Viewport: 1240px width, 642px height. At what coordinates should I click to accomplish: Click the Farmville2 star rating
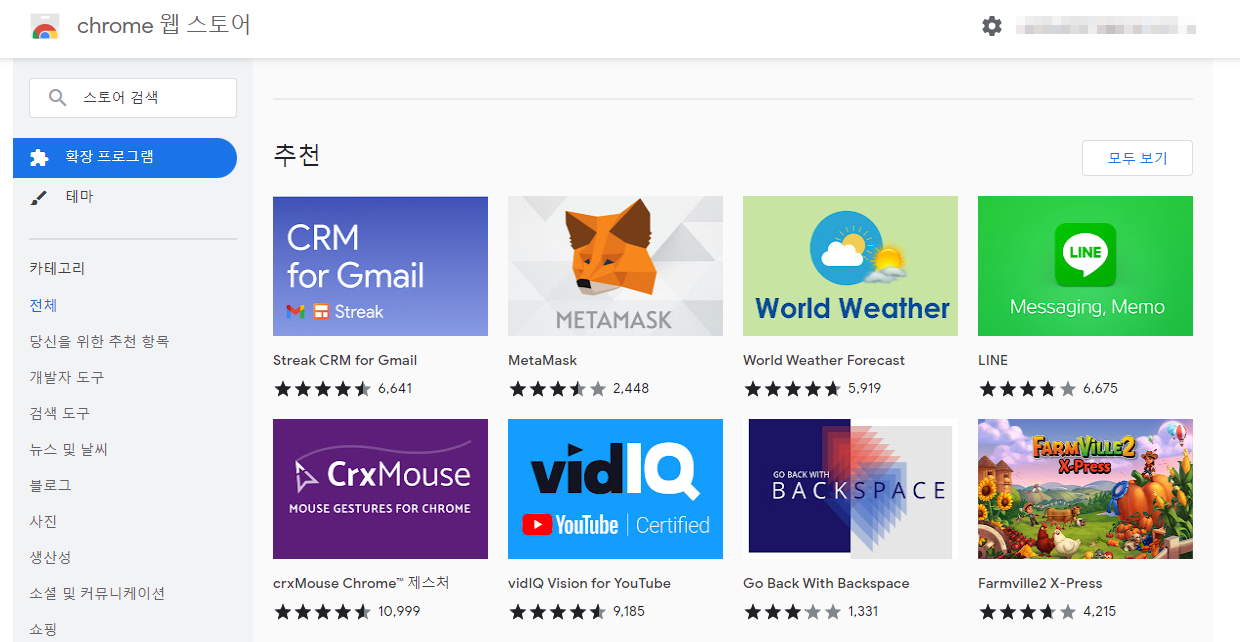tap(1027, 611)
